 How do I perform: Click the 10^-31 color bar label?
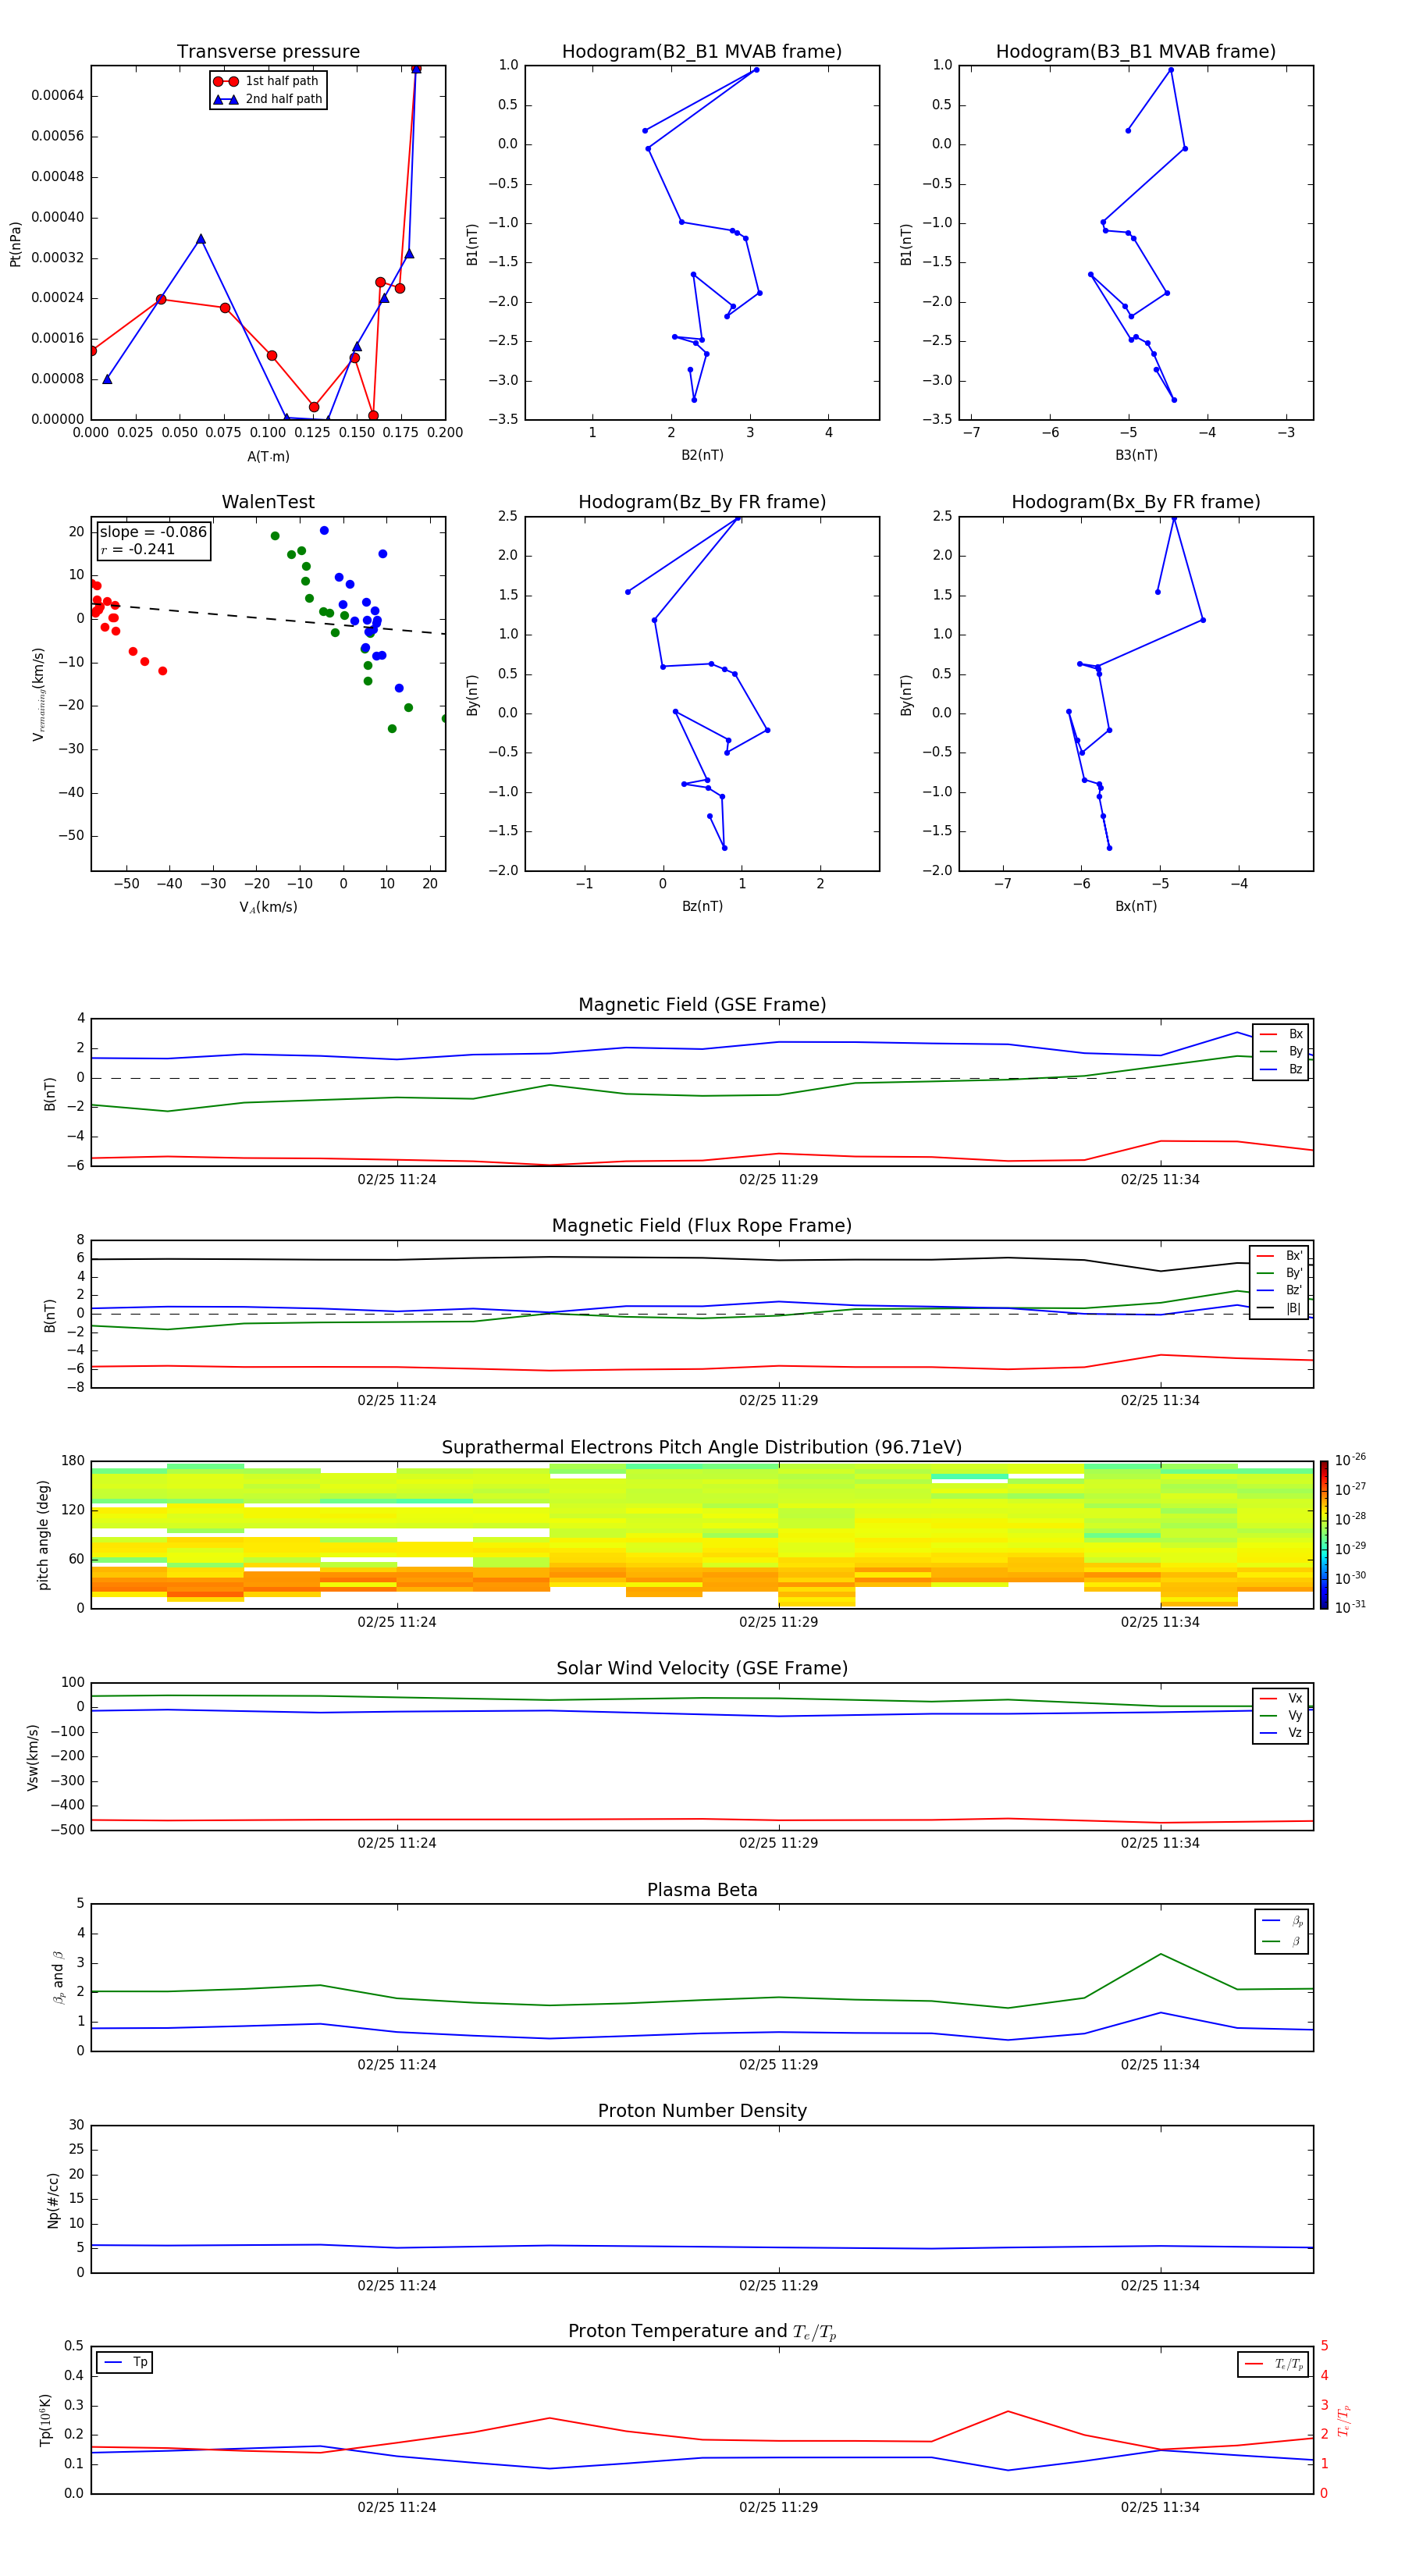coord(1350,1607)
